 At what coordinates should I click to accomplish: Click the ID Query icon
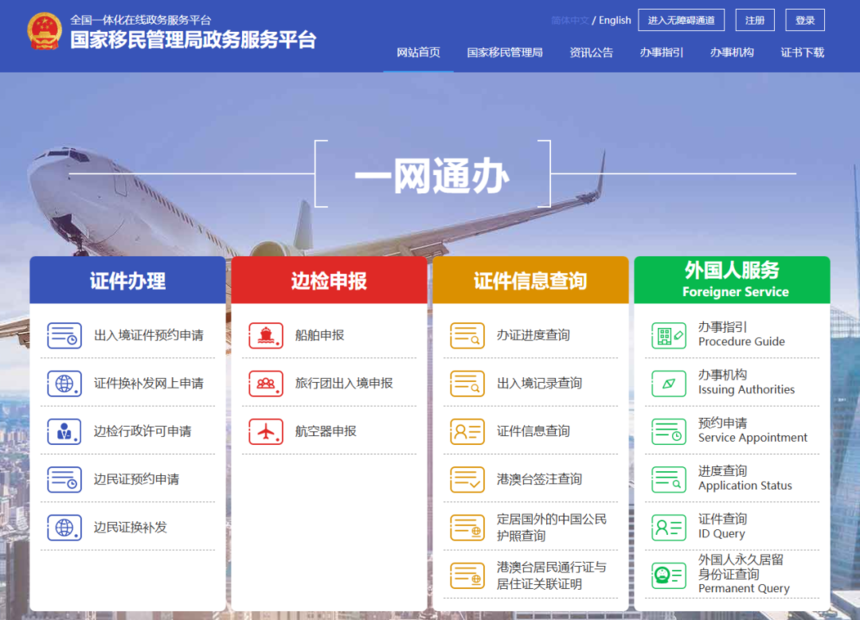click(669, 528)
